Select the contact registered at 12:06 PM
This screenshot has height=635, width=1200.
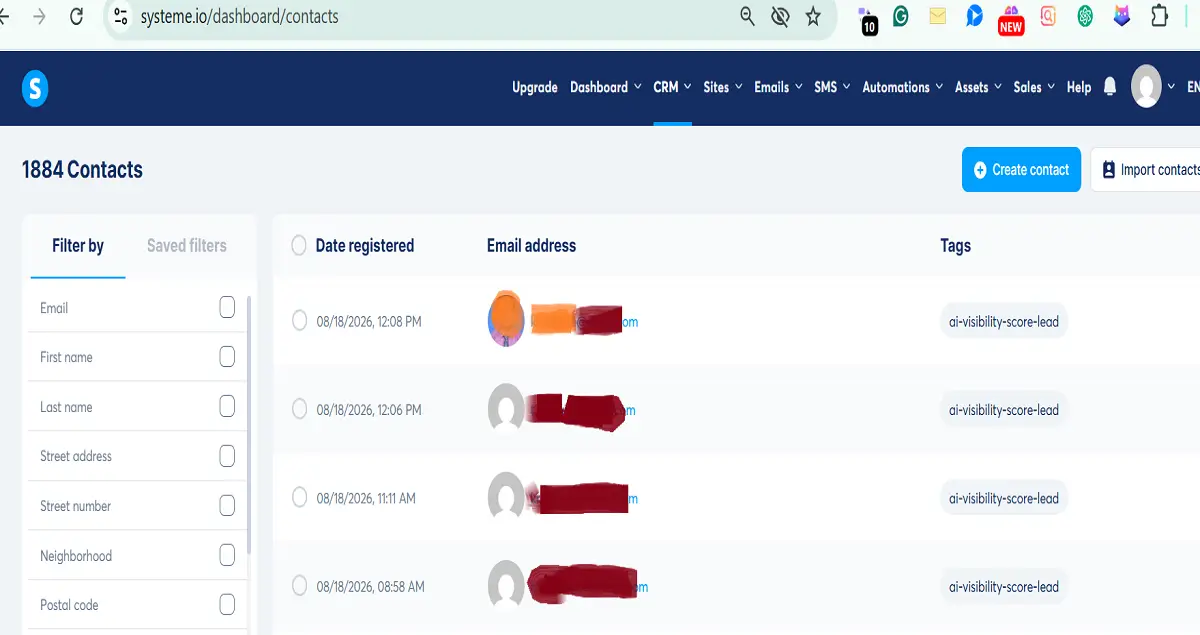(299, 408)
